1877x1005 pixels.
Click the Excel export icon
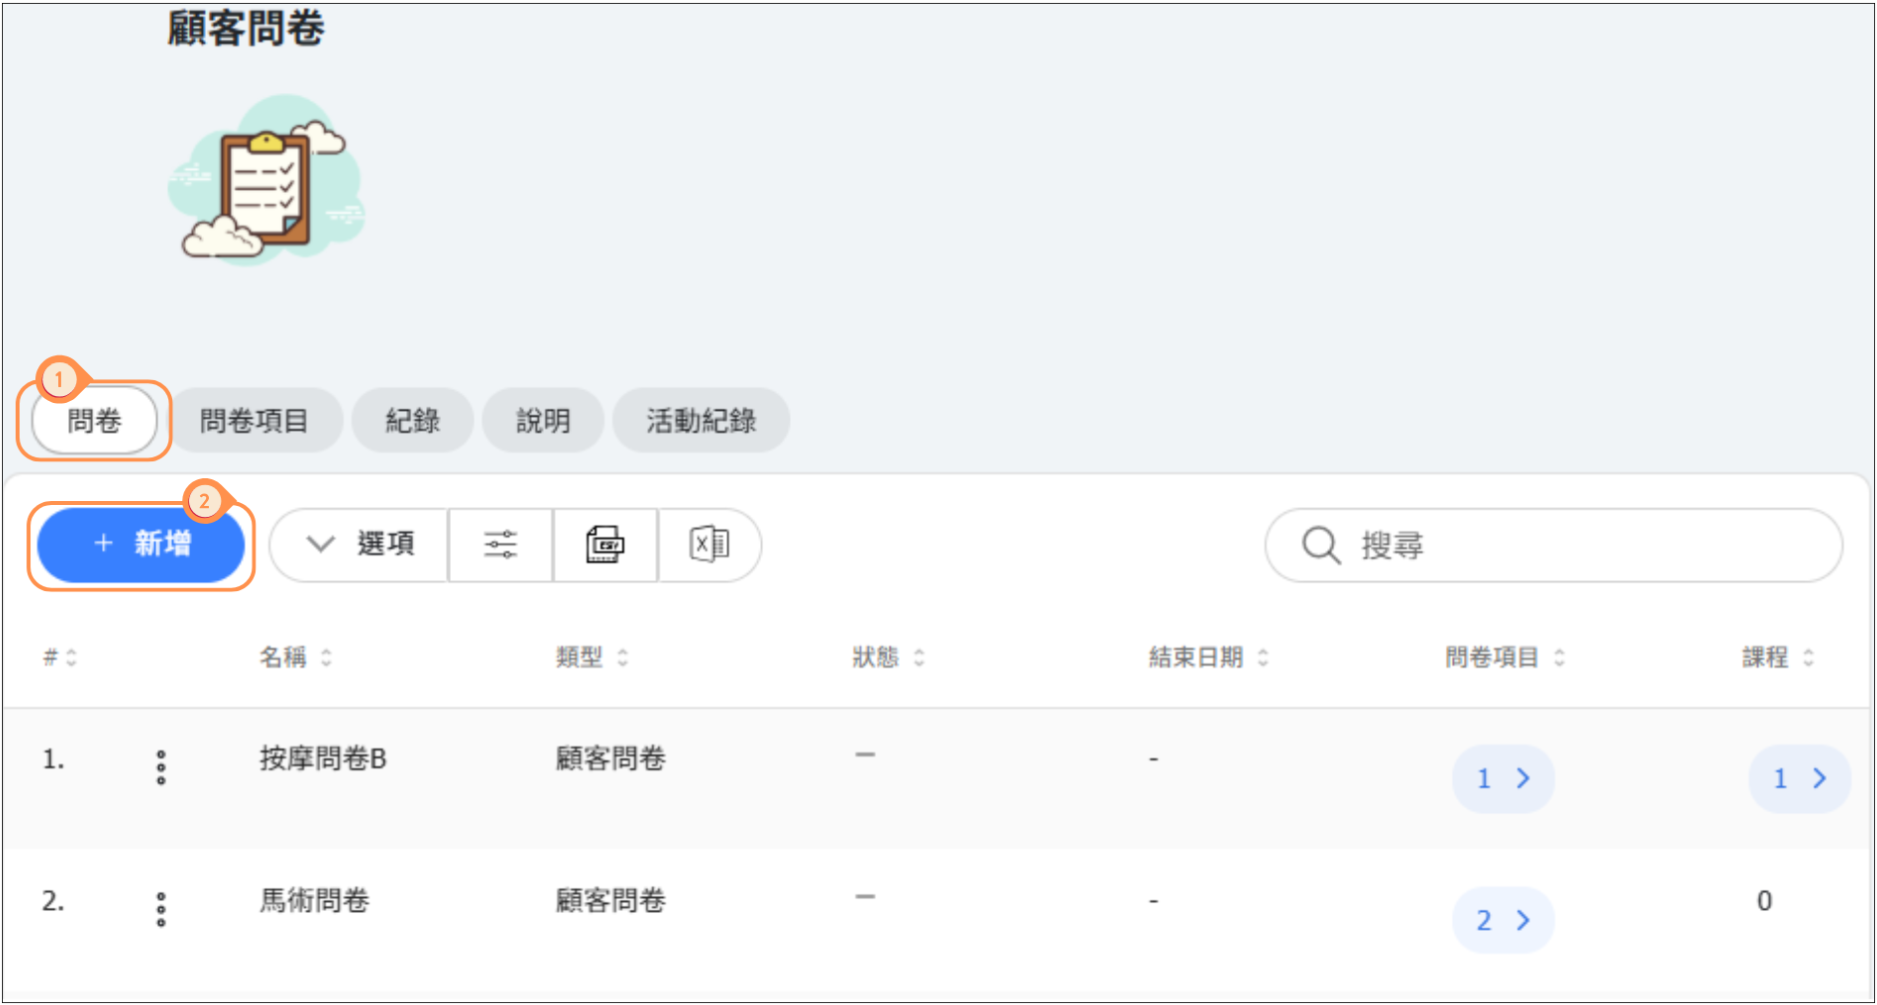[709, 545]
